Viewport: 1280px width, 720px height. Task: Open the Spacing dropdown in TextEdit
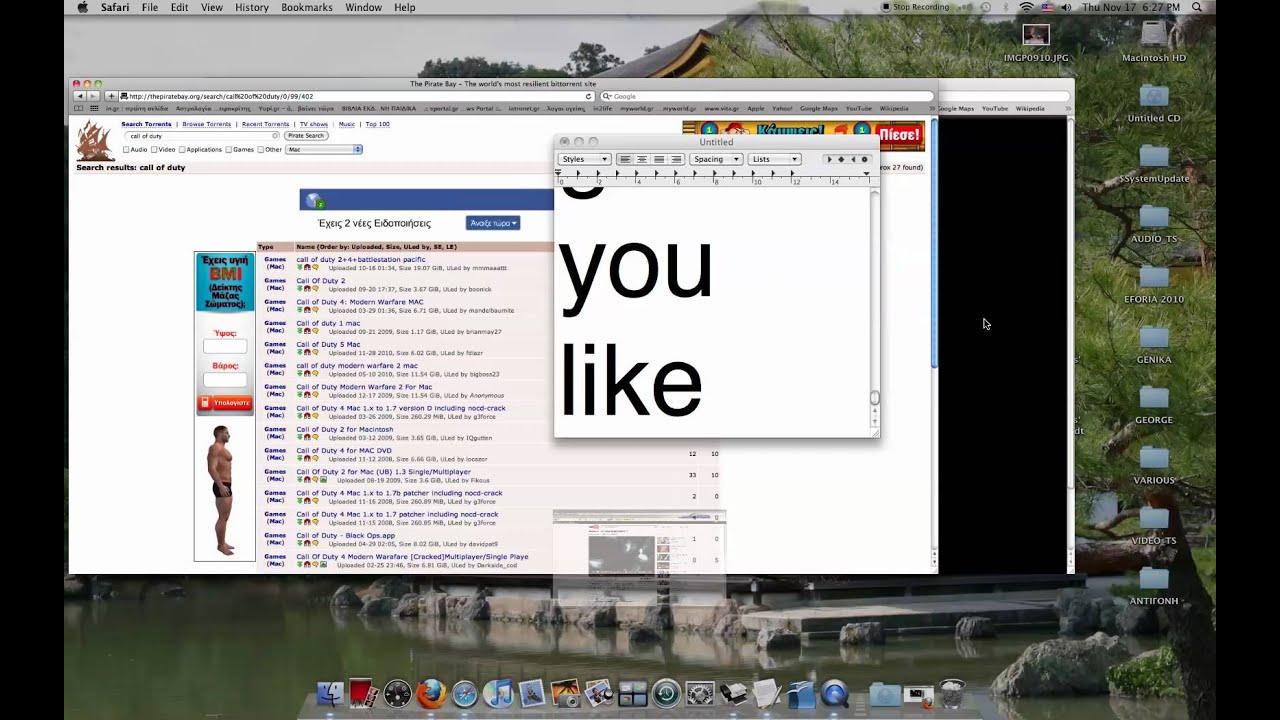point(716,159)
